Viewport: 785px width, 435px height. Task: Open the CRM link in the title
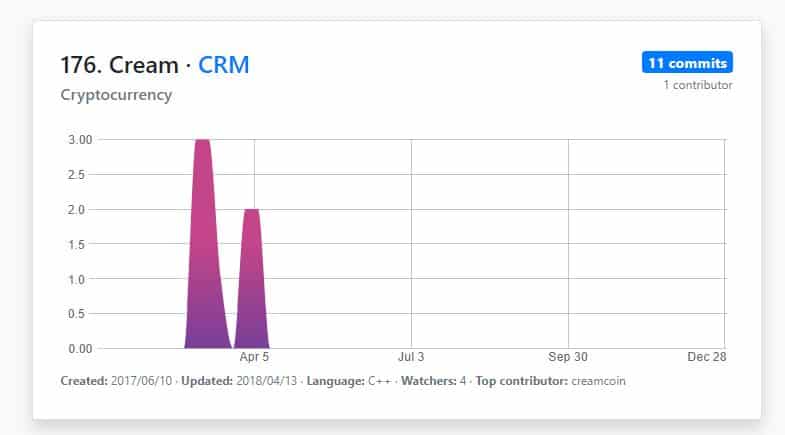223,65
